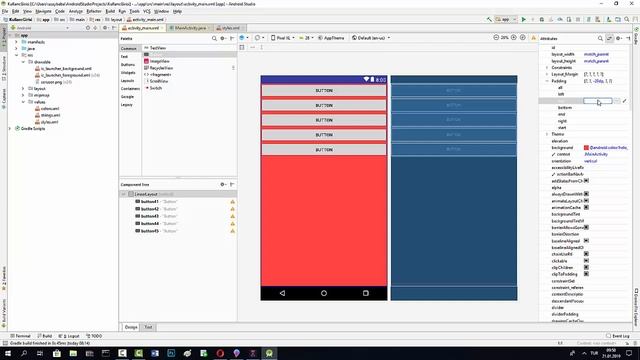Viewport: 640px width, 360px height.
Task: Toggle animateLayoutChanges checkbox
Action: (x=587, y=201)
